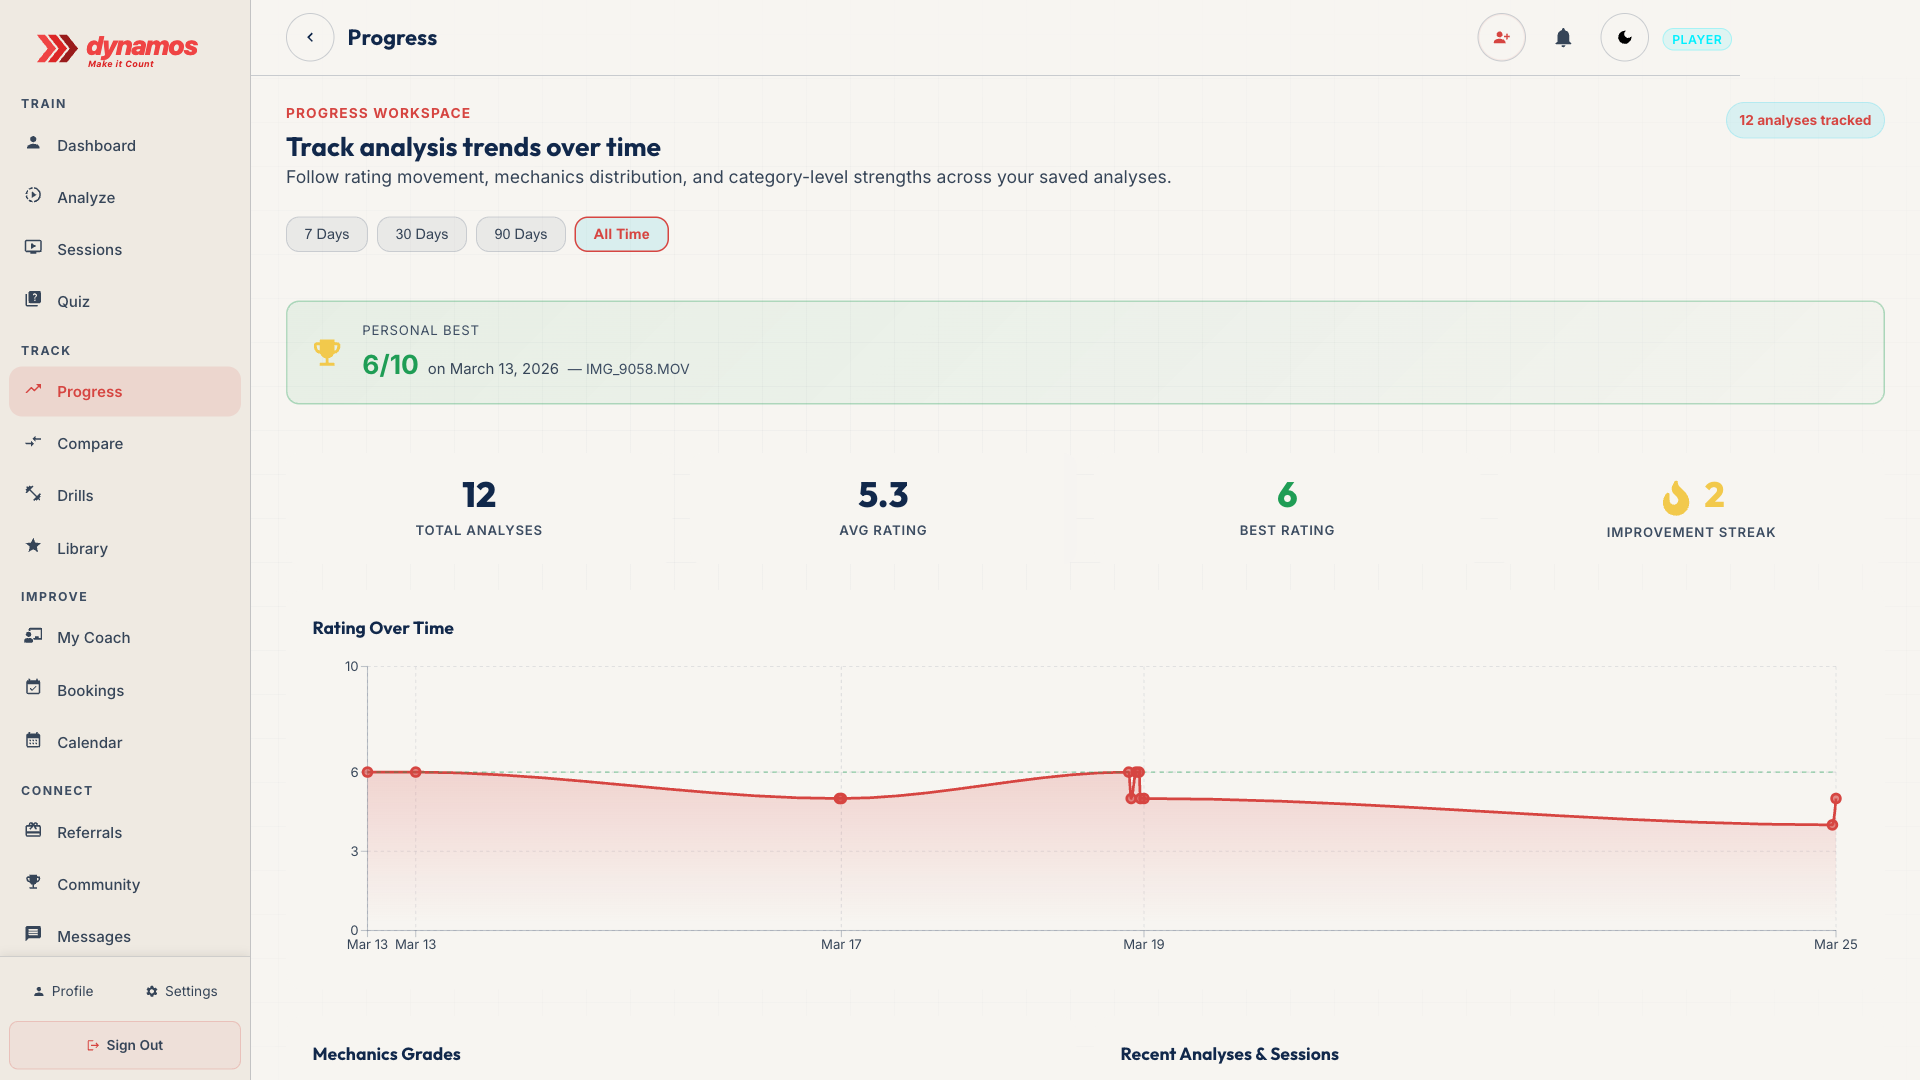Go back with the chevron button
Viewport: 1920px width, 1080px height.
pos(310,38)
